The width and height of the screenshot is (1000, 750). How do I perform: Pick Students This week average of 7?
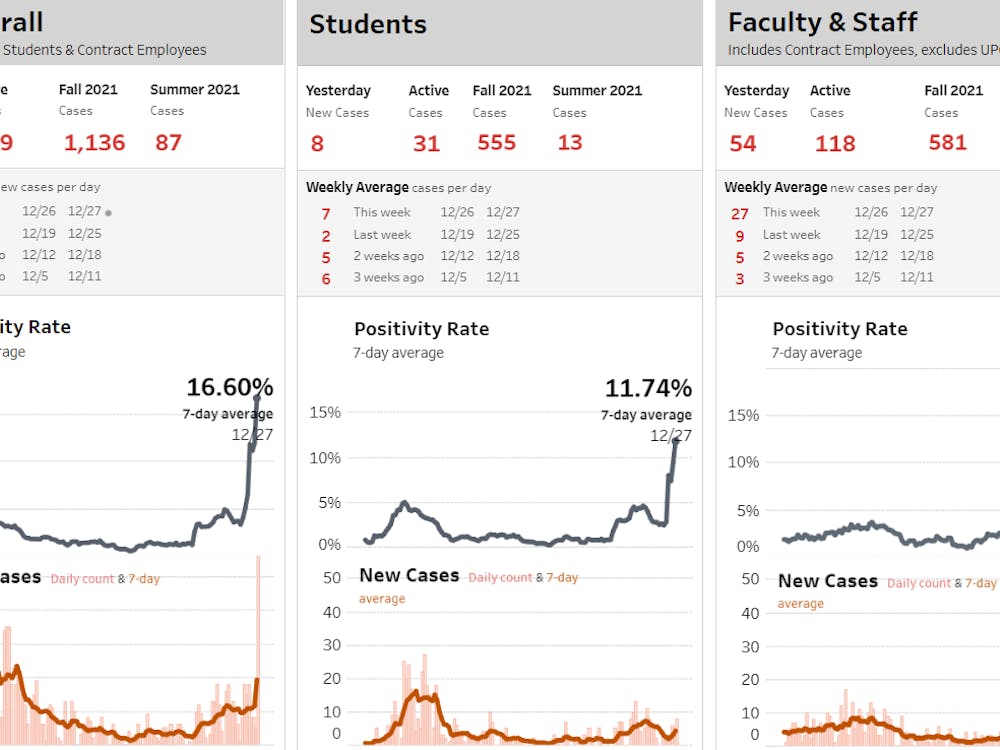326,214
